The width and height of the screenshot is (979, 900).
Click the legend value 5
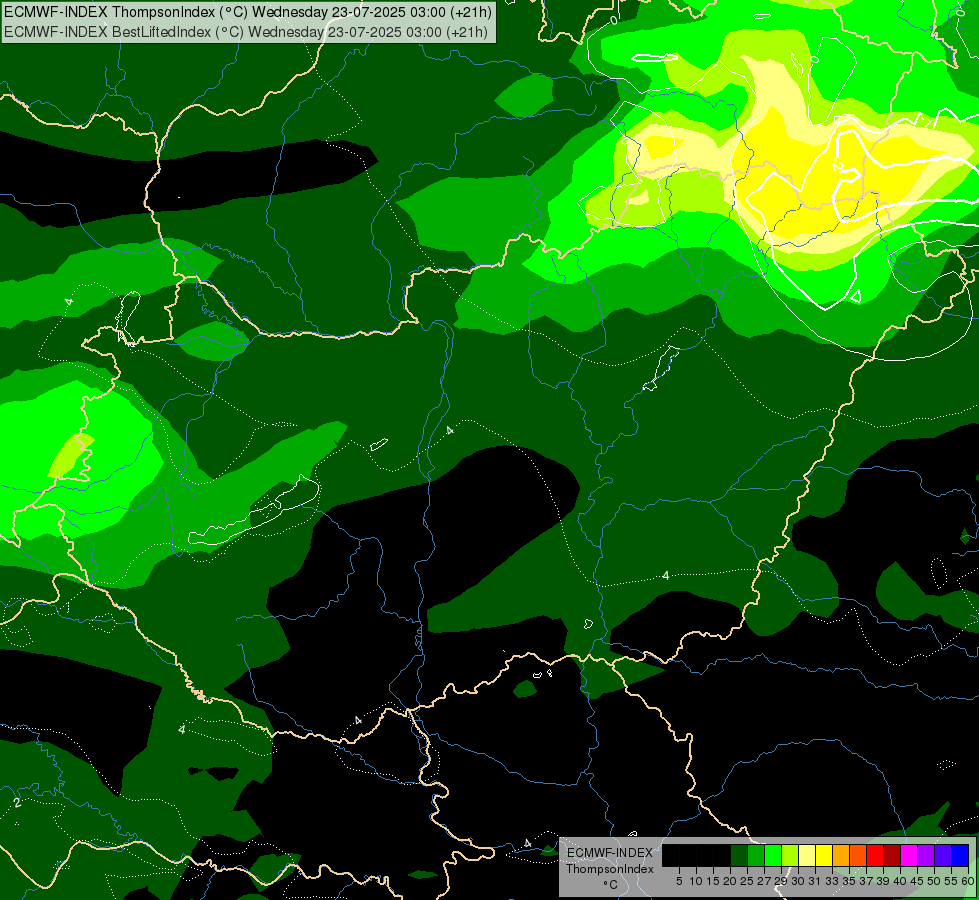pyautogui.click(x=679, y=881)
